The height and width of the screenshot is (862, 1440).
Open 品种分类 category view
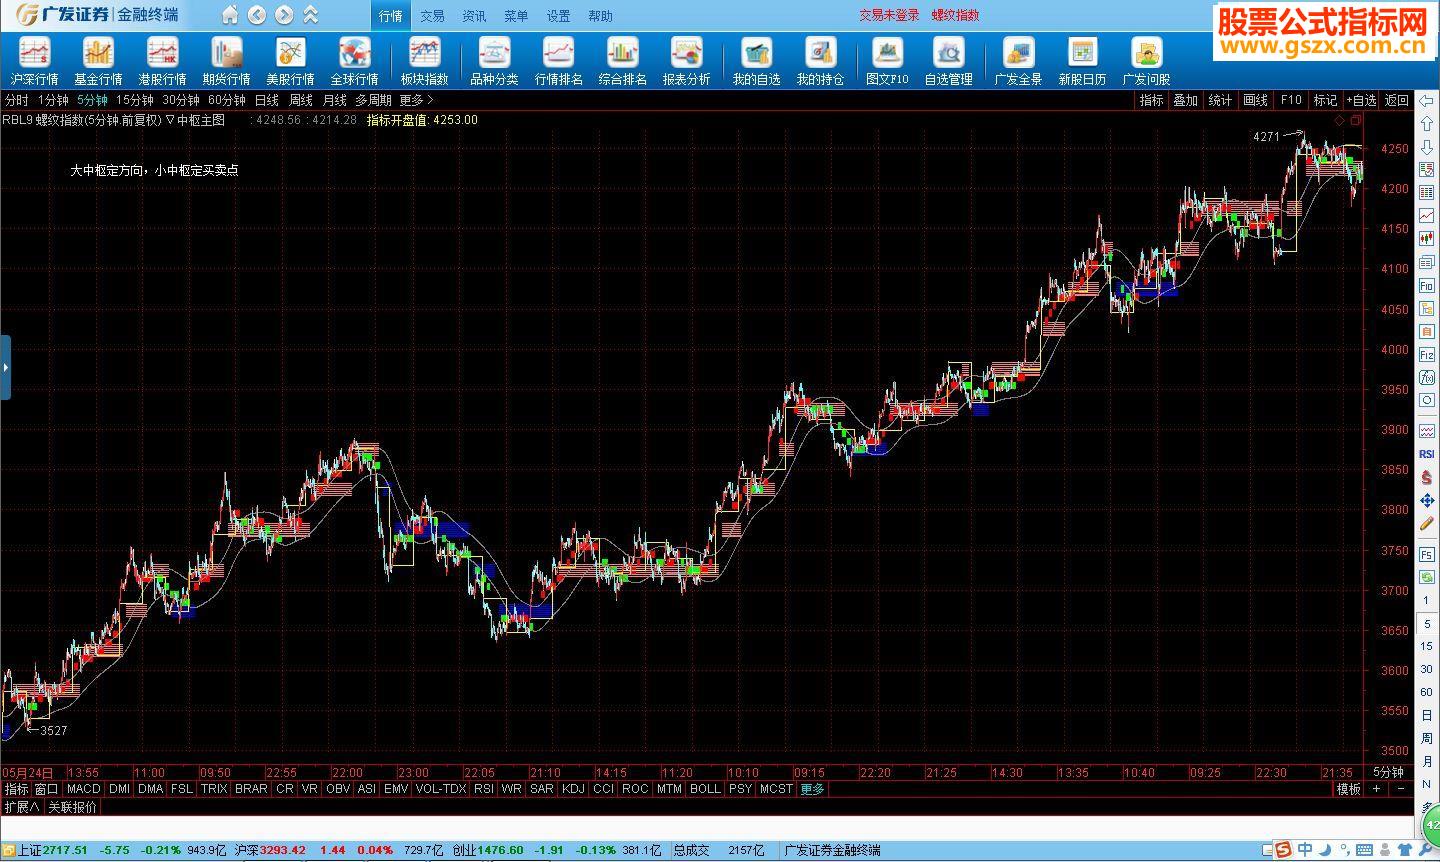coord(494,61)
